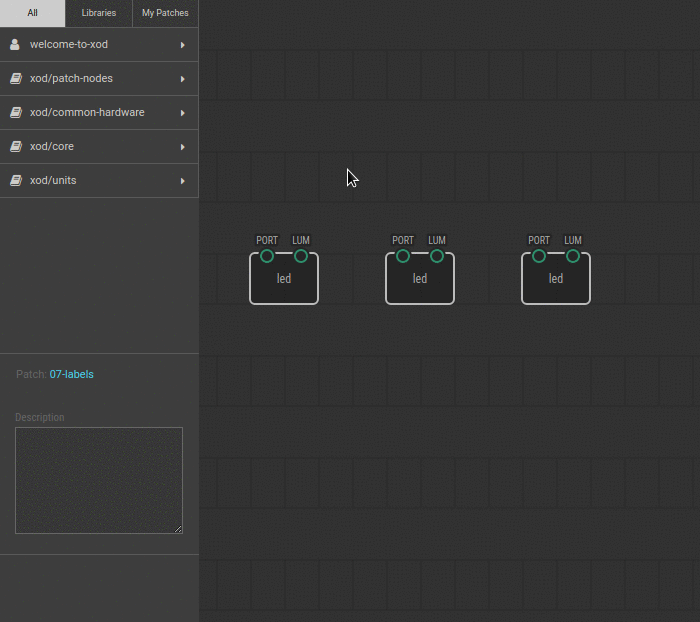The width and height of the screenshot is (700, 622).
Task: Click the book icon beside xod/units
Action: click(15, 181)
